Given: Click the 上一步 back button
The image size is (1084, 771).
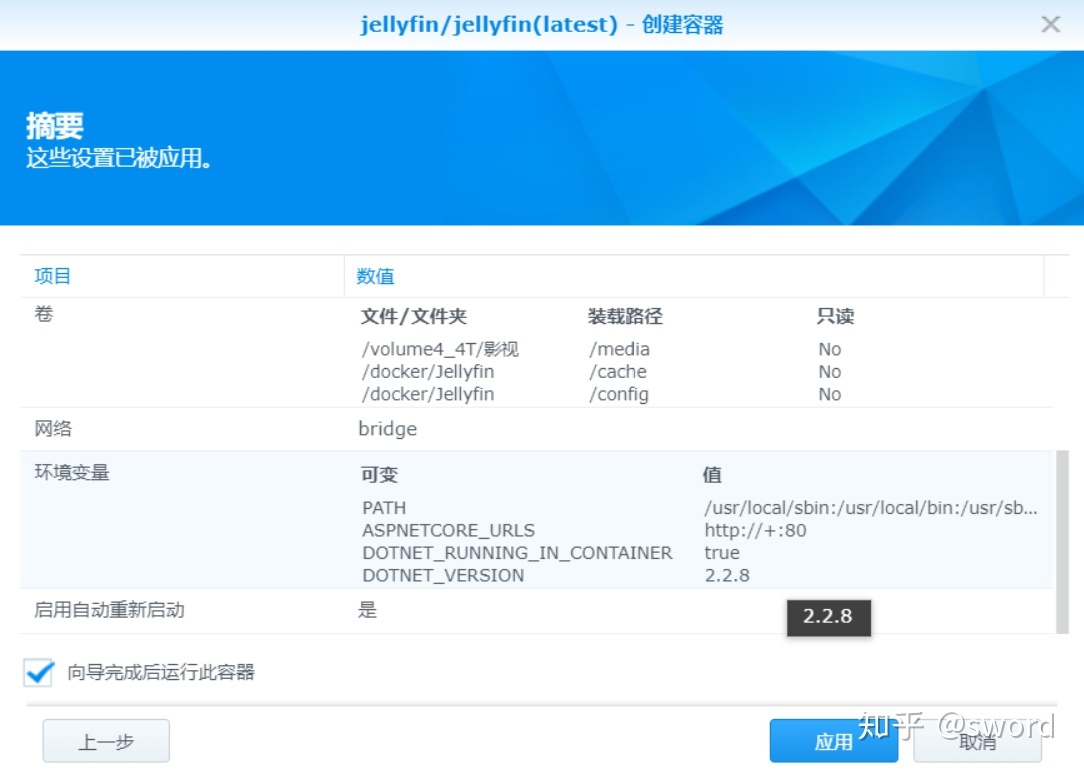Looking at the screenshot, I should 106,741.
